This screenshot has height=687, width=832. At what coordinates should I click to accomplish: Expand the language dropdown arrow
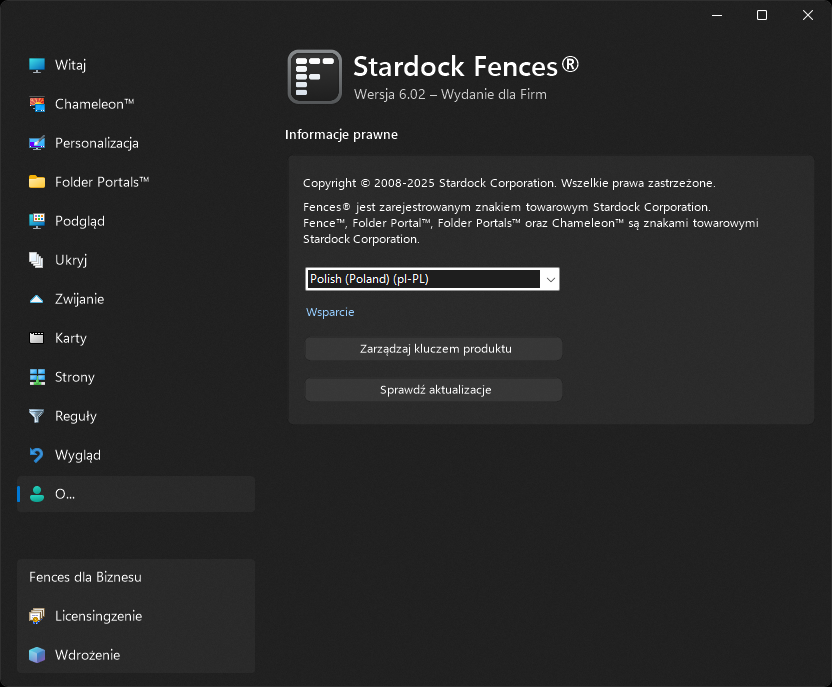(x=550, y=279)
